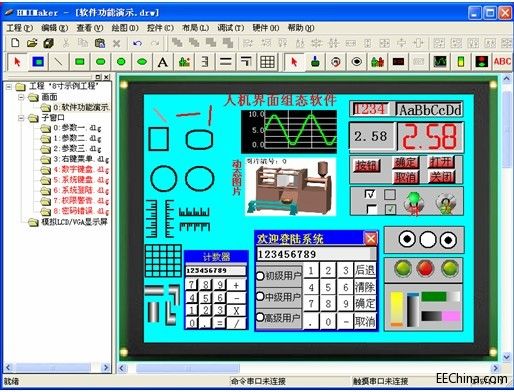Click 清除 on the login keypad
Screen dimensions: 514x392
tap(365, 287)
